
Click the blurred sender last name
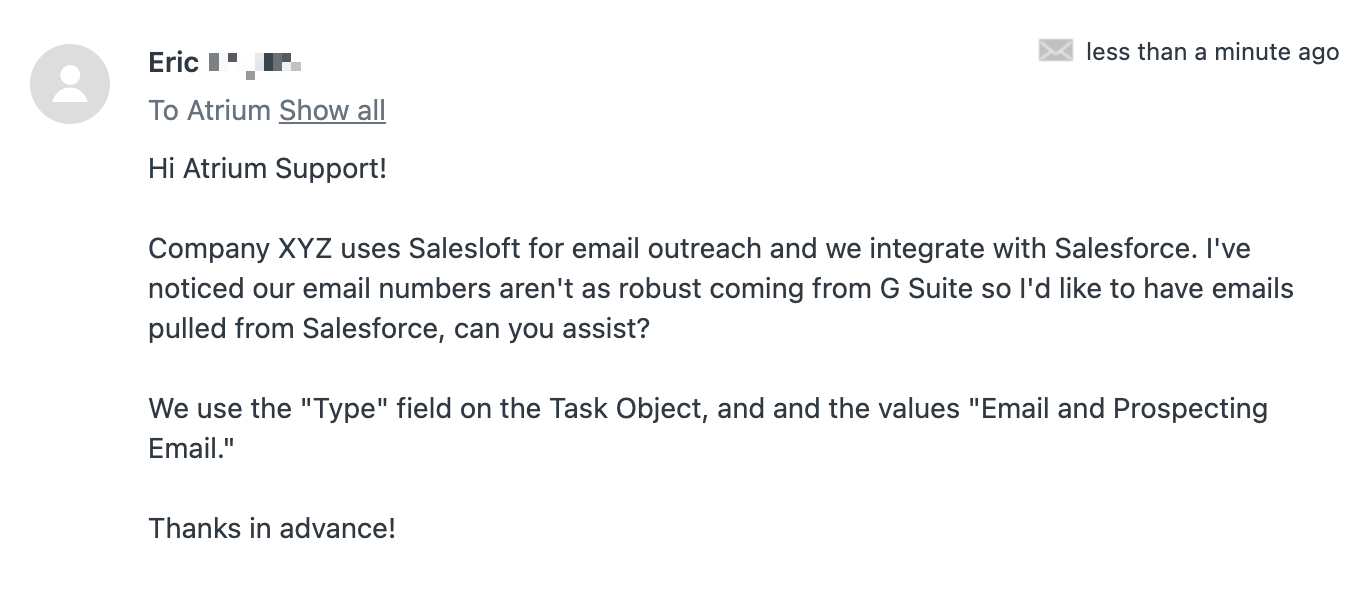pos(256,64)
